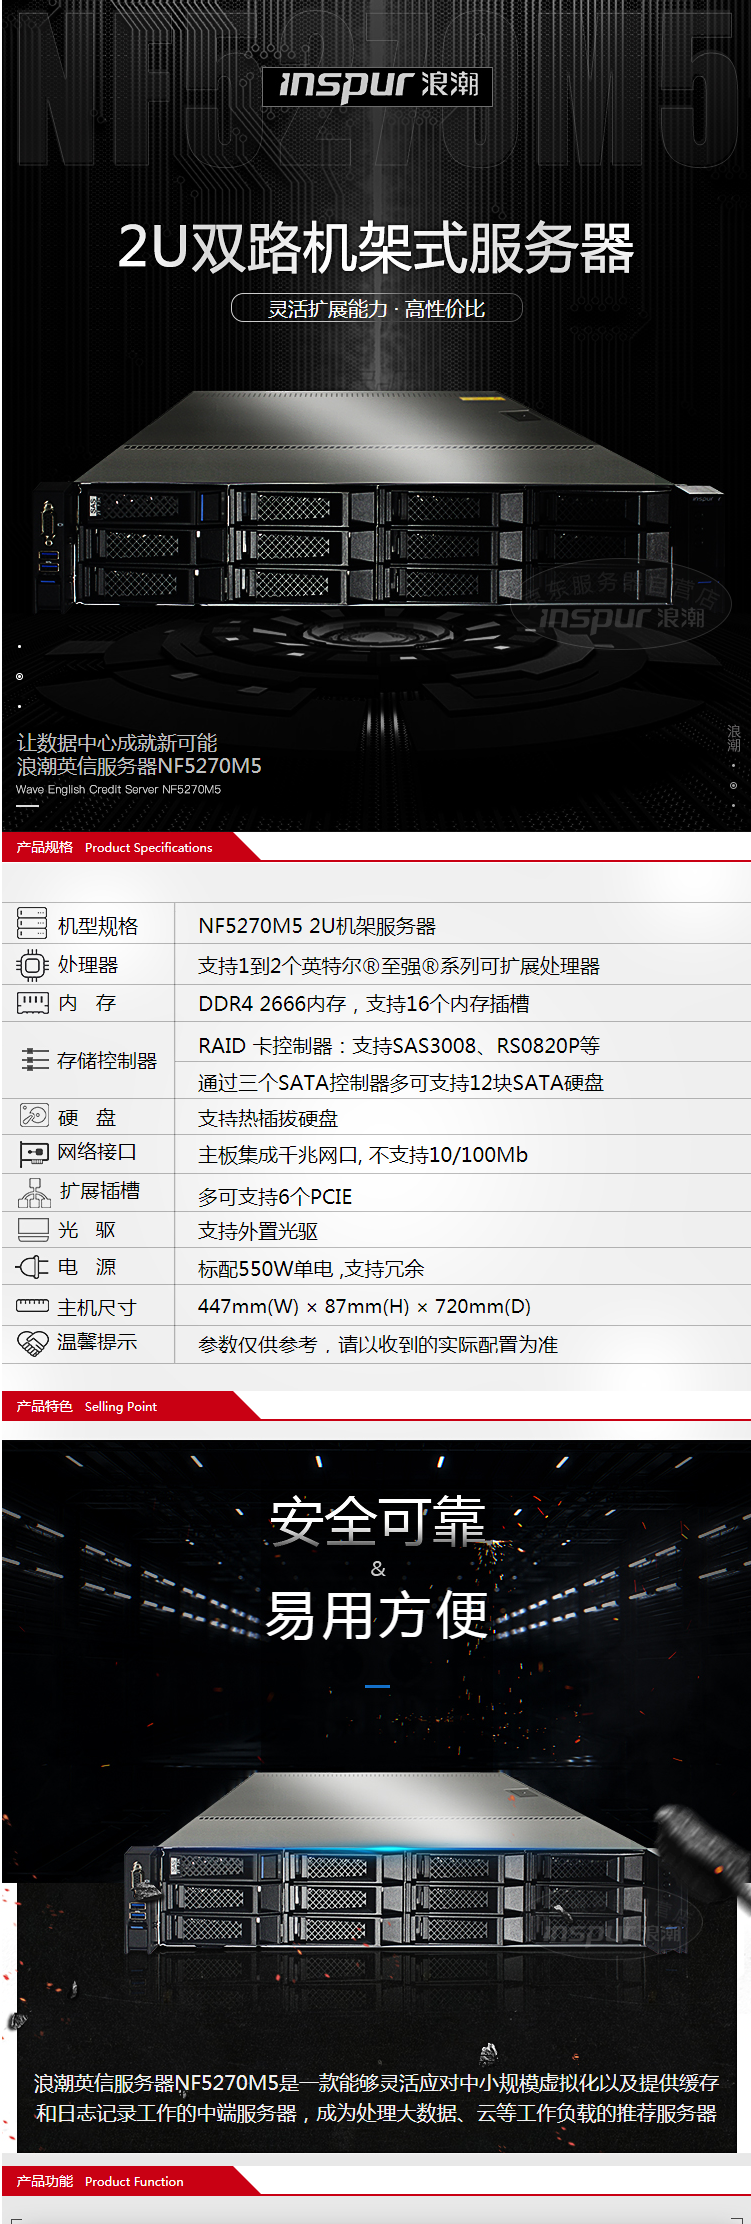Screen dimensions: 751x2224
Task: Click the 扩展插槽 row label
Action: 100,1191
